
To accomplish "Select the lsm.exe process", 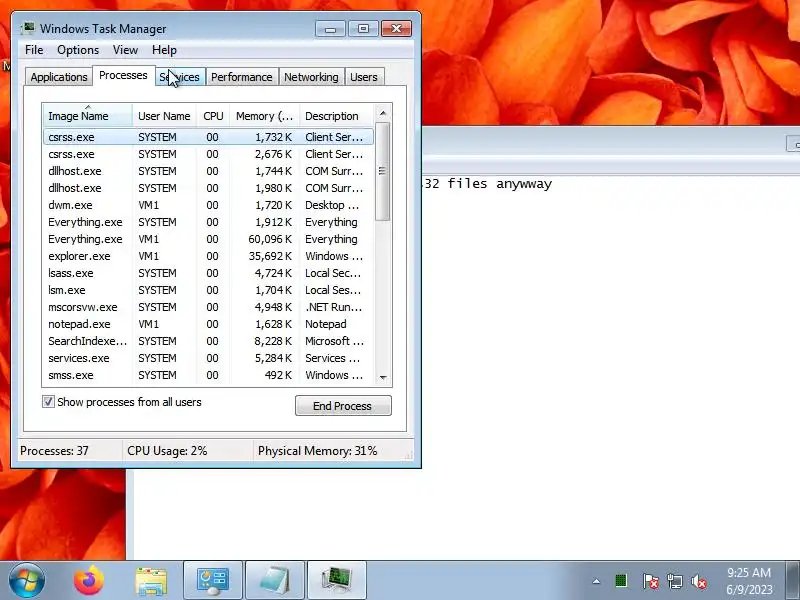I will pos(208,290).
